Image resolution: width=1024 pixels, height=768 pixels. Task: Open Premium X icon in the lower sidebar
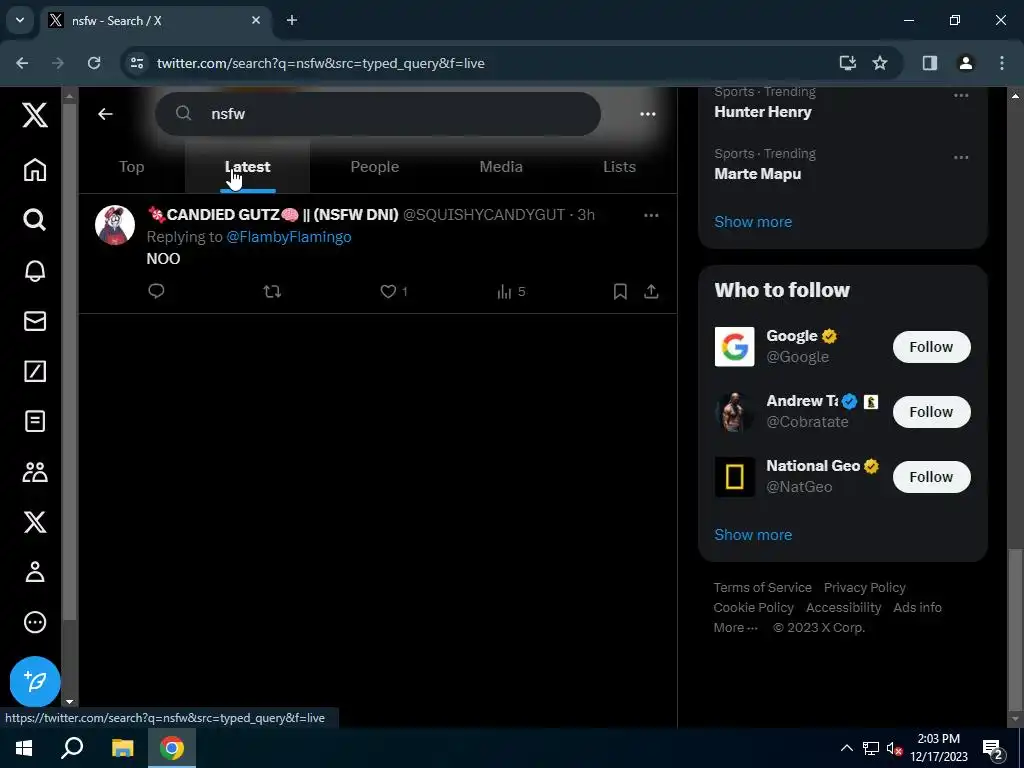click(x=35, y=522)
